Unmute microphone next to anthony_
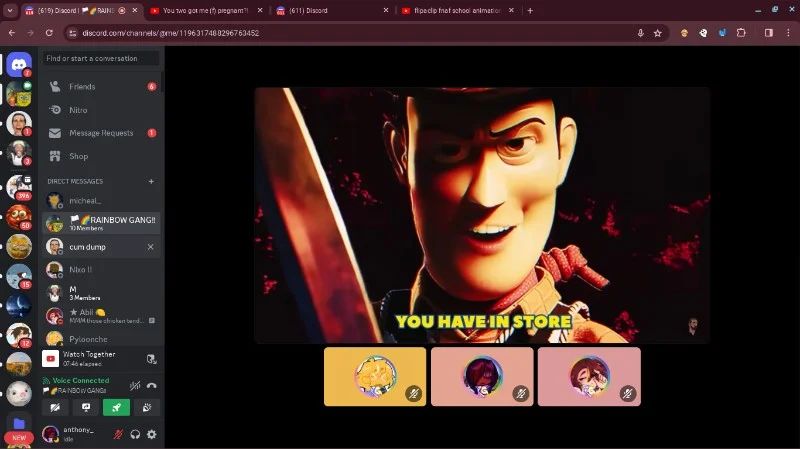The width and height of the screenshot is (800, 449). [118, 434]
